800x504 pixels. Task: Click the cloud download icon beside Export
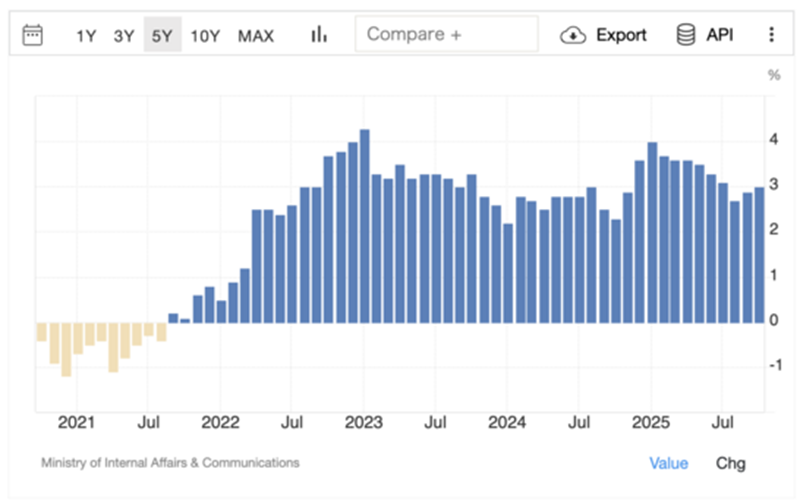coord(573,35)
